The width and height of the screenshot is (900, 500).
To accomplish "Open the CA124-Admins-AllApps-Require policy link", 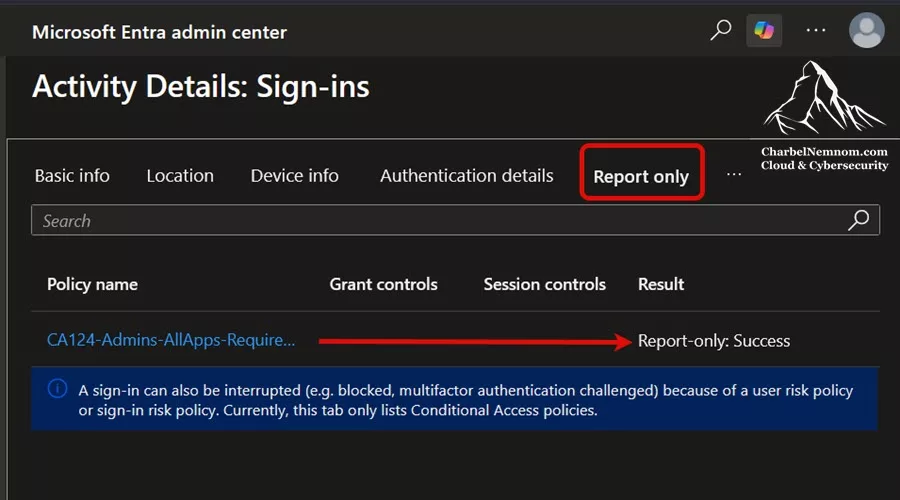I will 171,340.
